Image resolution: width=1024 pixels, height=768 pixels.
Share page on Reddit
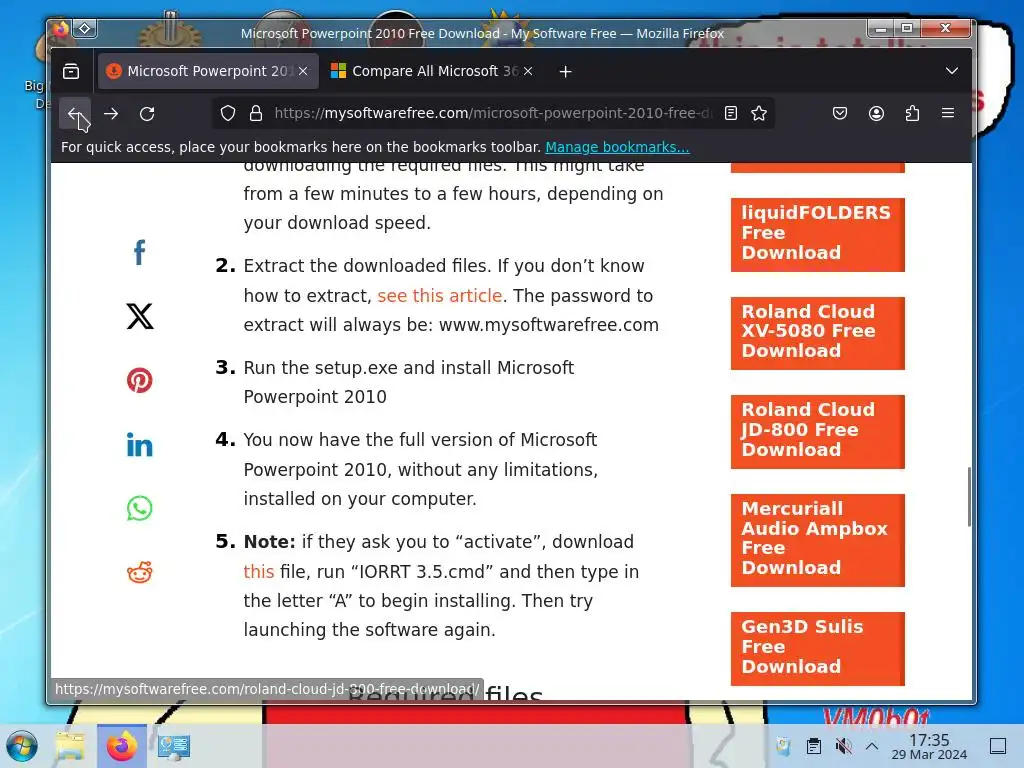tap(140, 572)
